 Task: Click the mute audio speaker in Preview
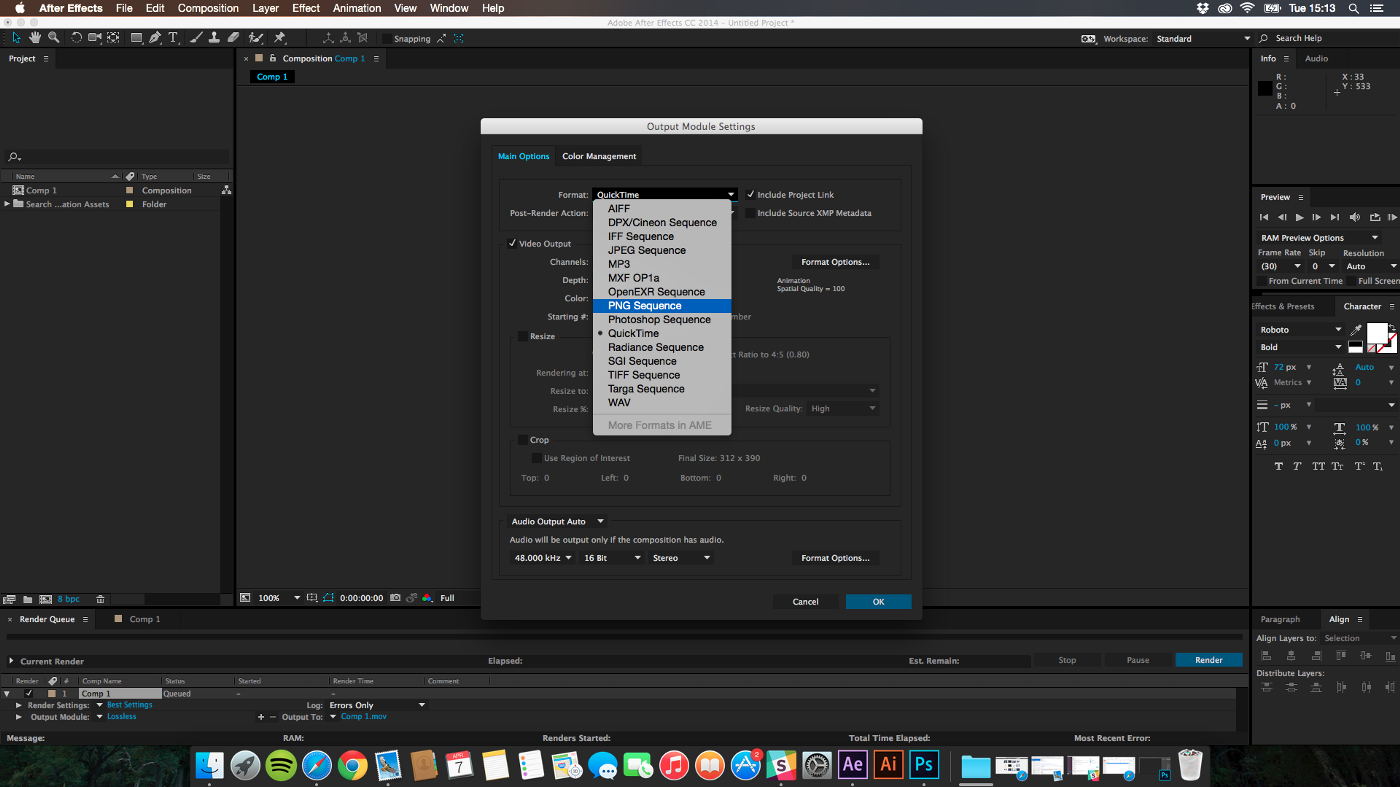click(1355, 217)
